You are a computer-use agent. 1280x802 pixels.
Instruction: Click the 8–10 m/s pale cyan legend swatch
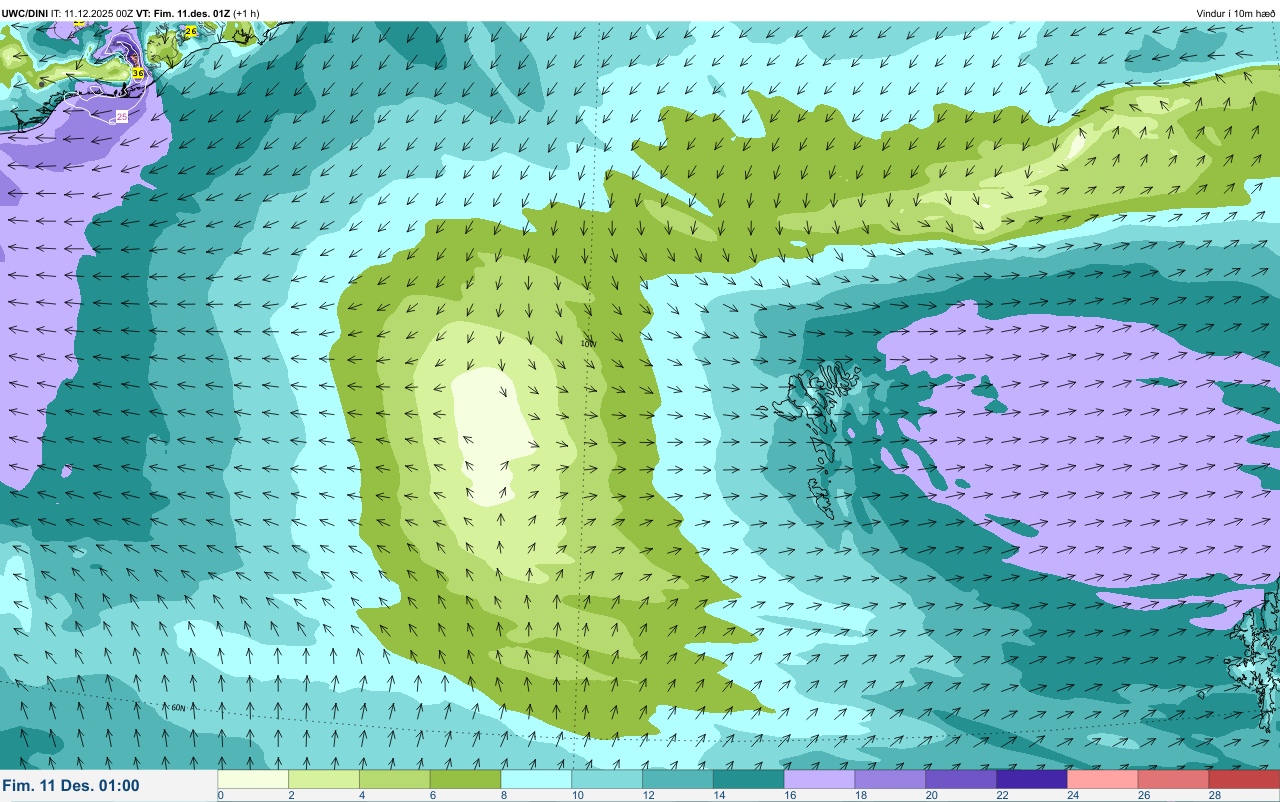pos(537,779)
